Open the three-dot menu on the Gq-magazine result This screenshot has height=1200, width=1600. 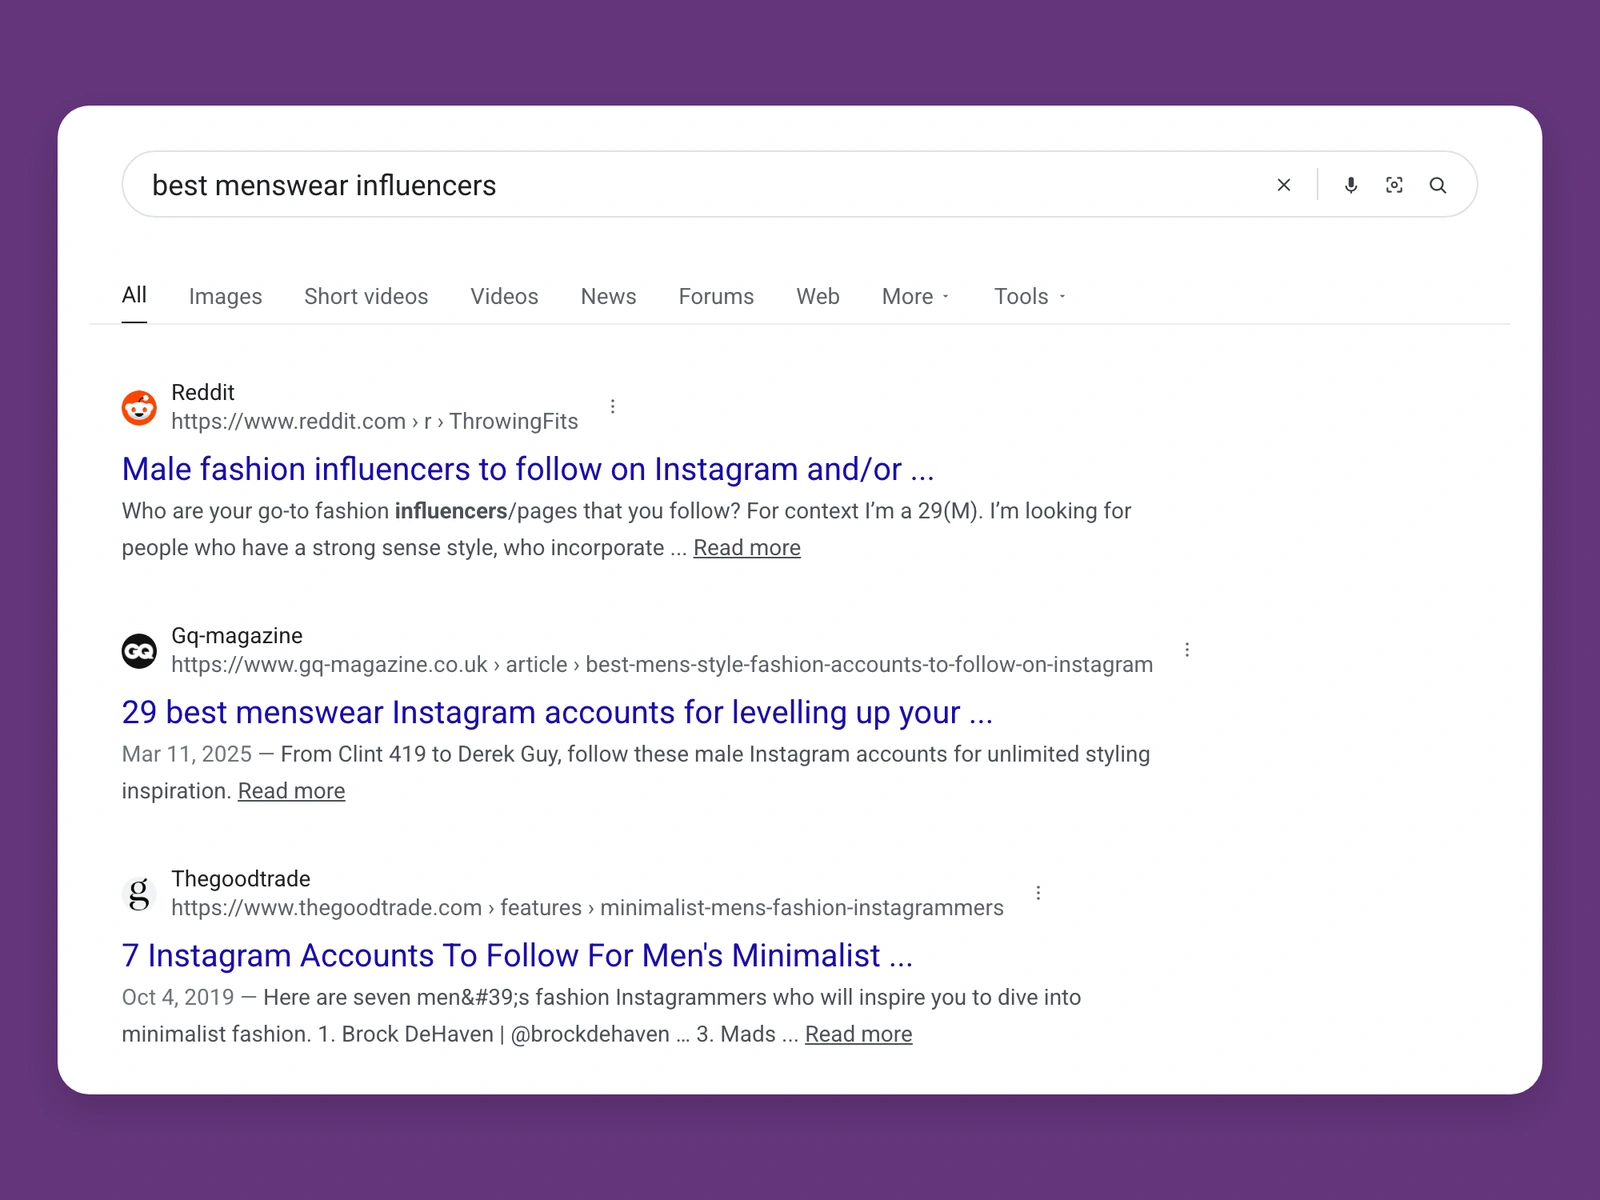pyautogui.click(x=1187, y=650)
